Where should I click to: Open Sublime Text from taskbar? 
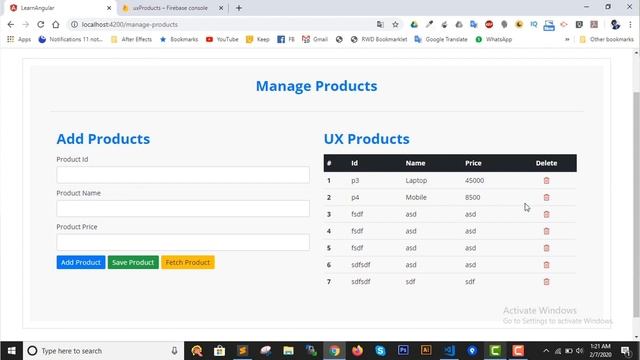pyautogui.click(x=242, y=351)
